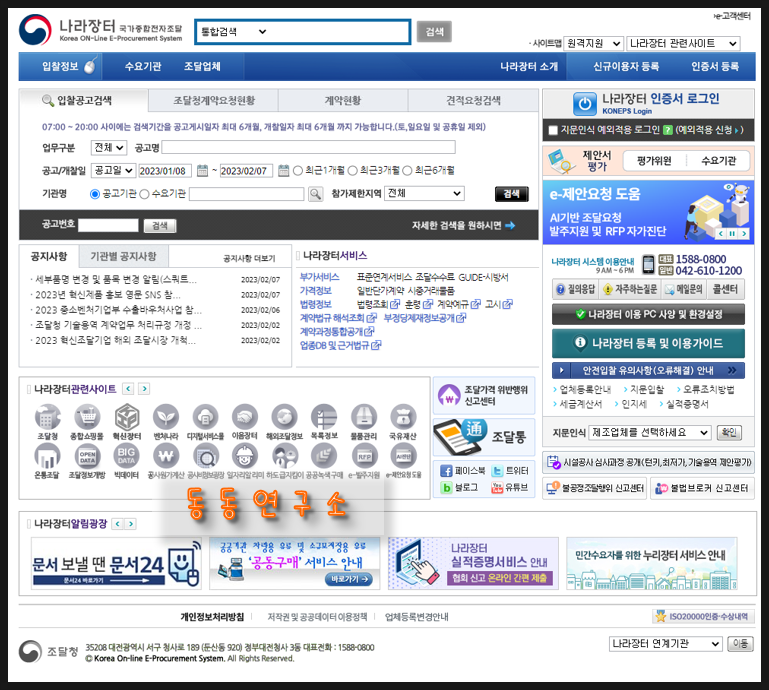Open the e-제안요청 도움 icon
Screen dimensions: 769x690
(404, 457)
